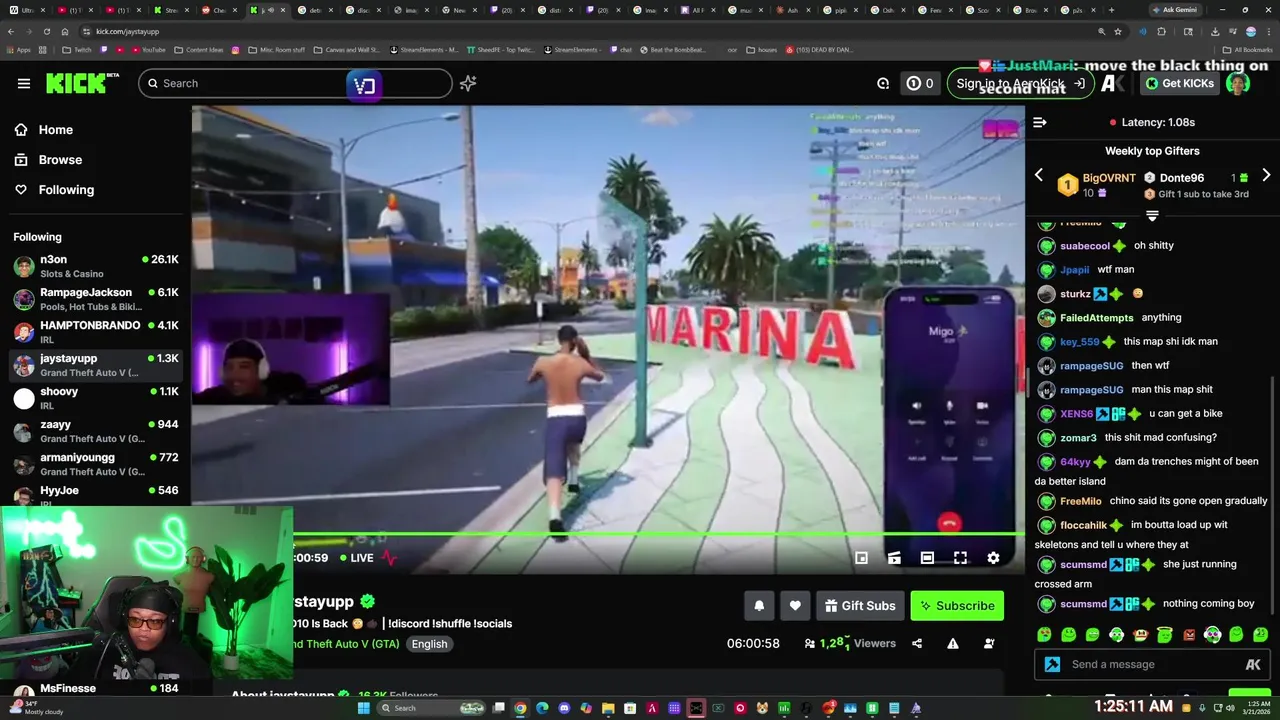
Task: Open zaayy channel in sidebar
Action: (95, 431)
